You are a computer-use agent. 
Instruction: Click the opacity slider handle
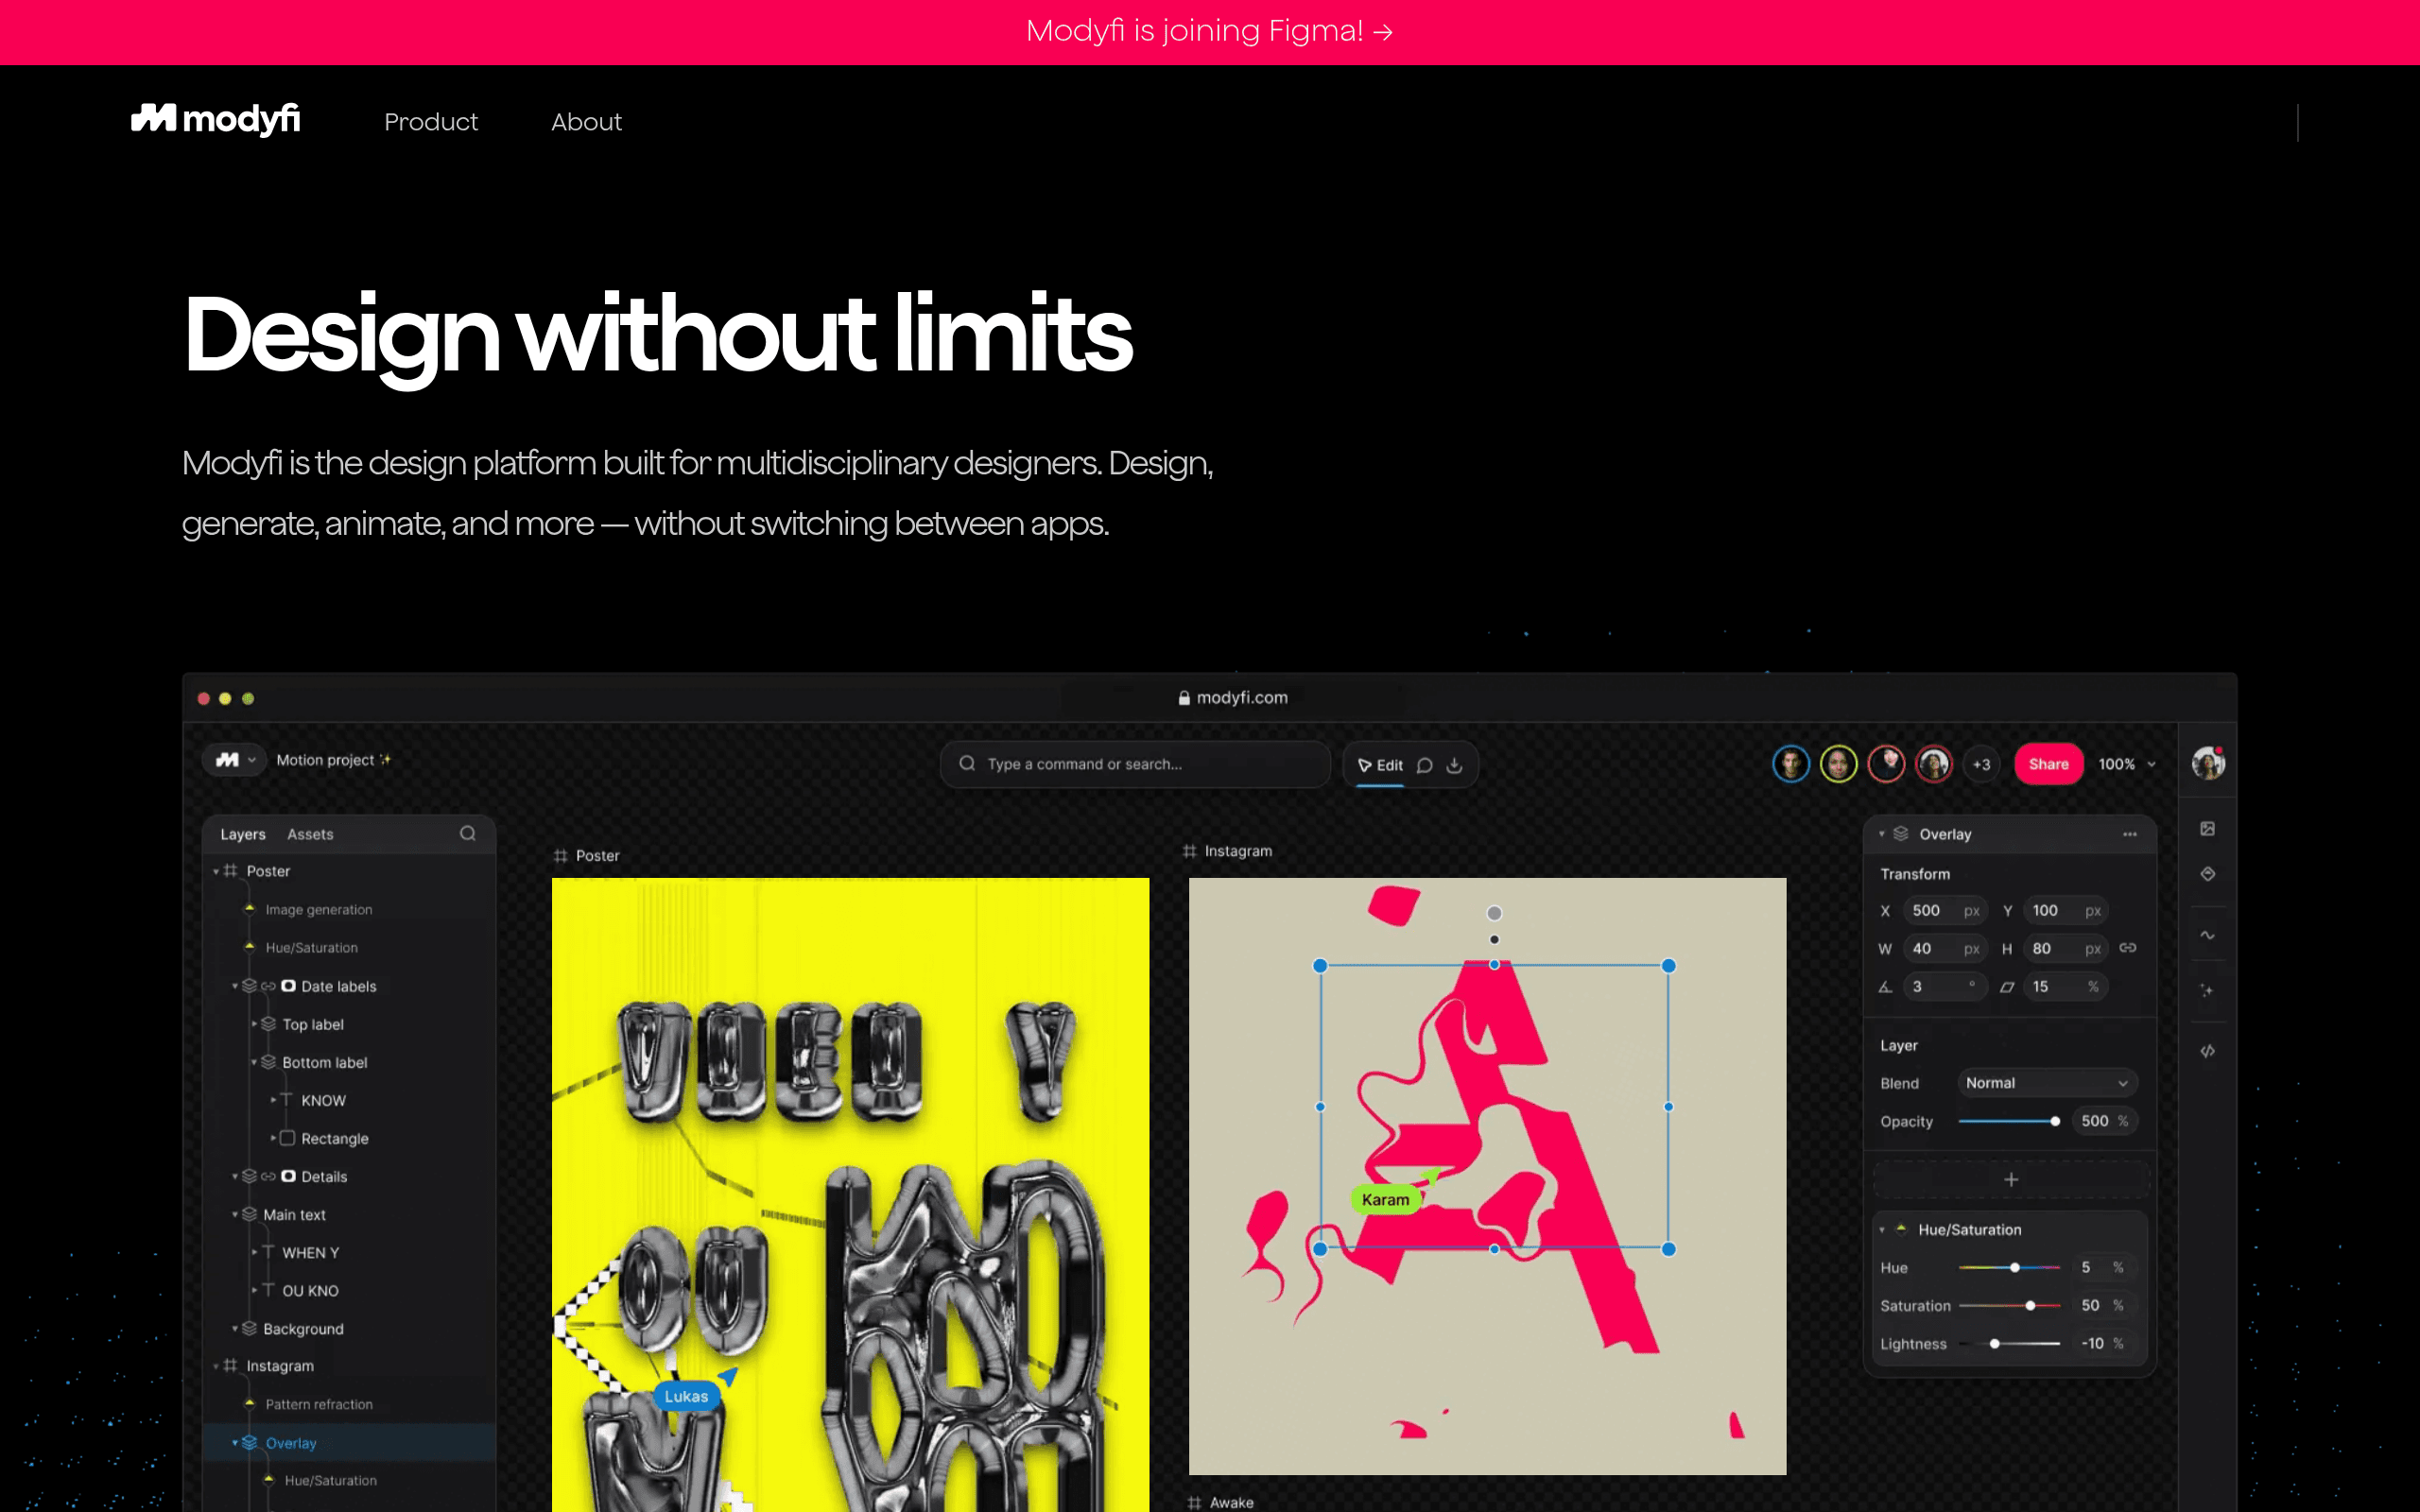click(2055, 1122)
